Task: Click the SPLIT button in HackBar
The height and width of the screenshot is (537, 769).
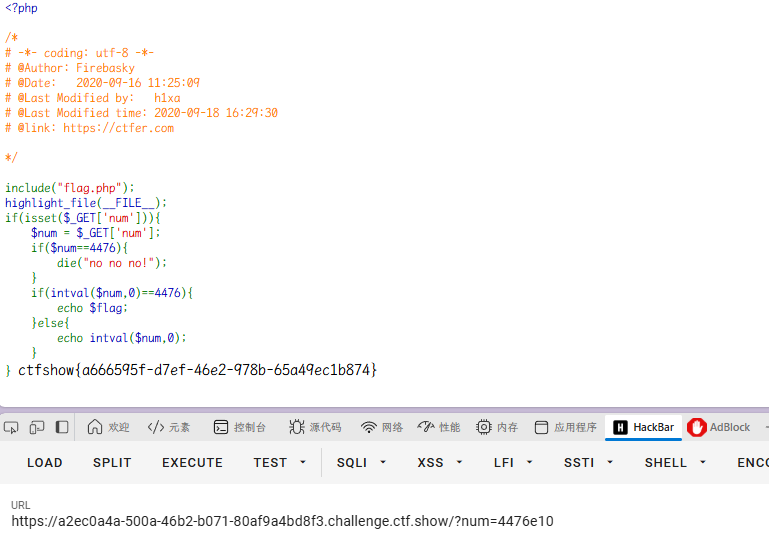Action: coord(112,462)
